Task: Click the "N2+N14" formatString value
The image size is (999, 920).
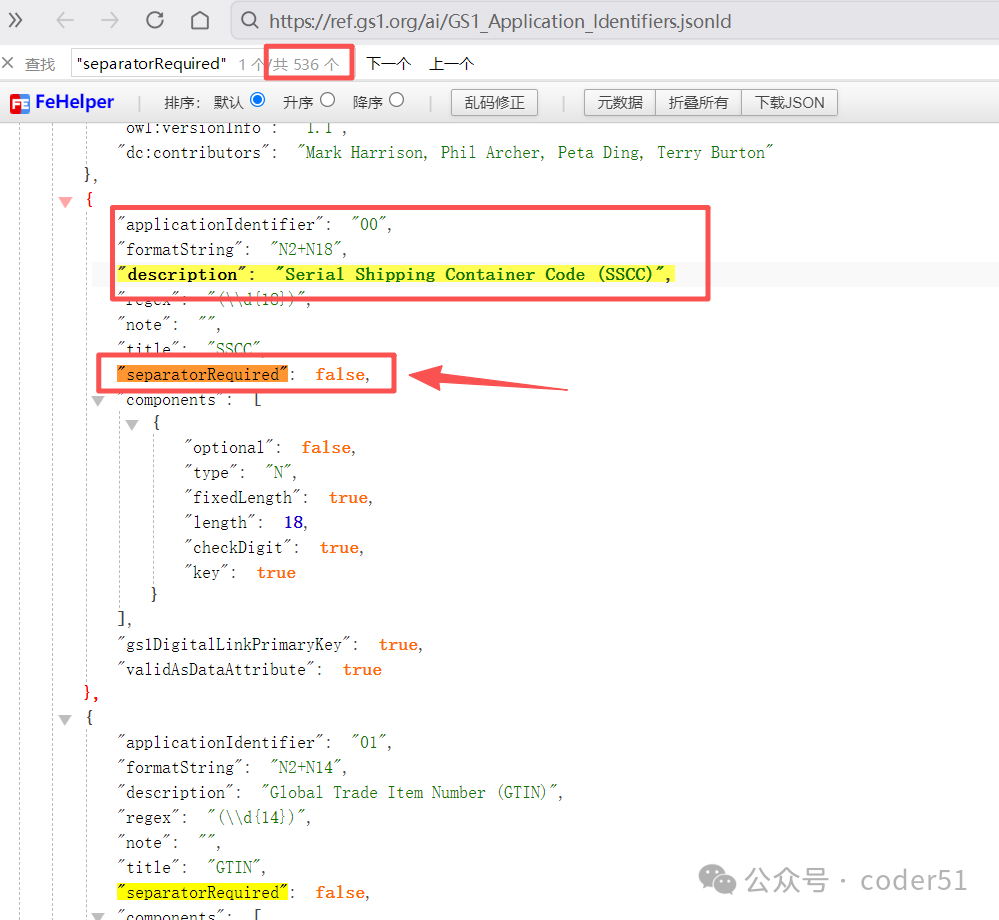Action: coord(305,767)
